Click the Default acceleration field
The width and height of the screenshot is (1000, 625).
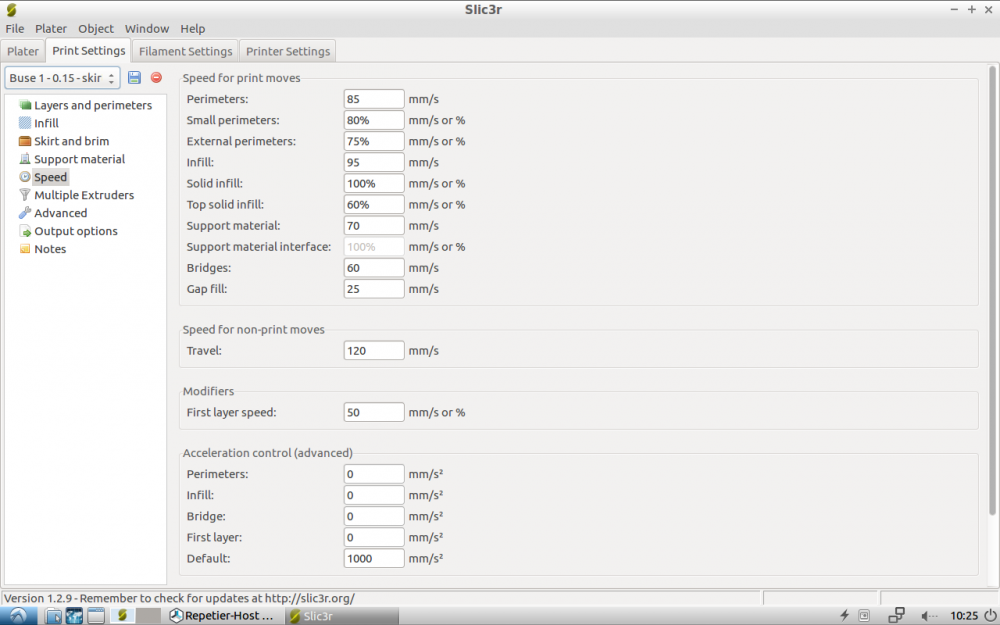pos(374,558)
